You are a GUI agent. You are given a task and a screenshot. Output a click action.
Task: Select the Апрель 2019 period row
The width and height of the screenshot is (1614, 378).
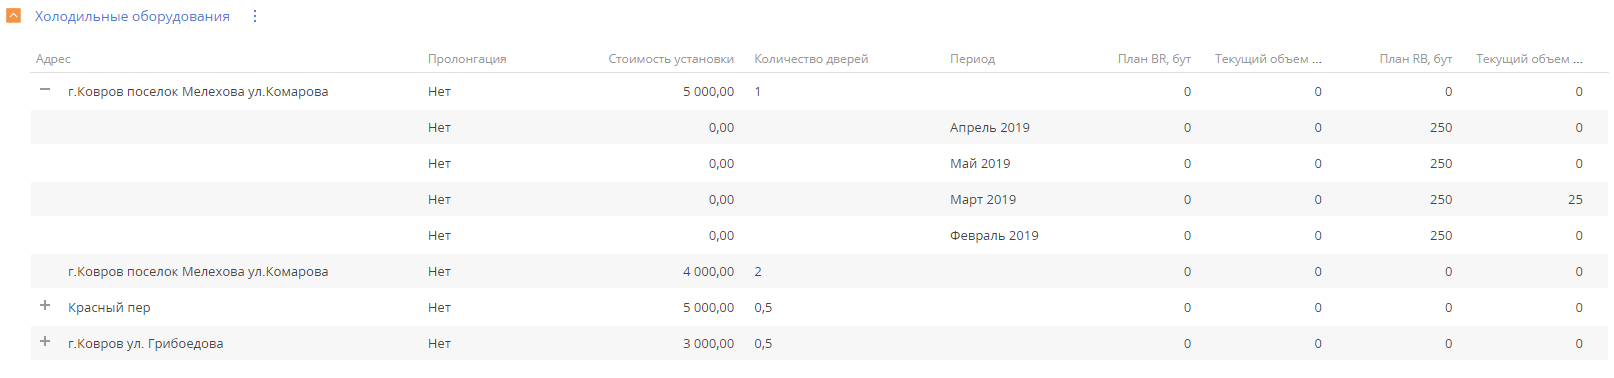point(819,127)
